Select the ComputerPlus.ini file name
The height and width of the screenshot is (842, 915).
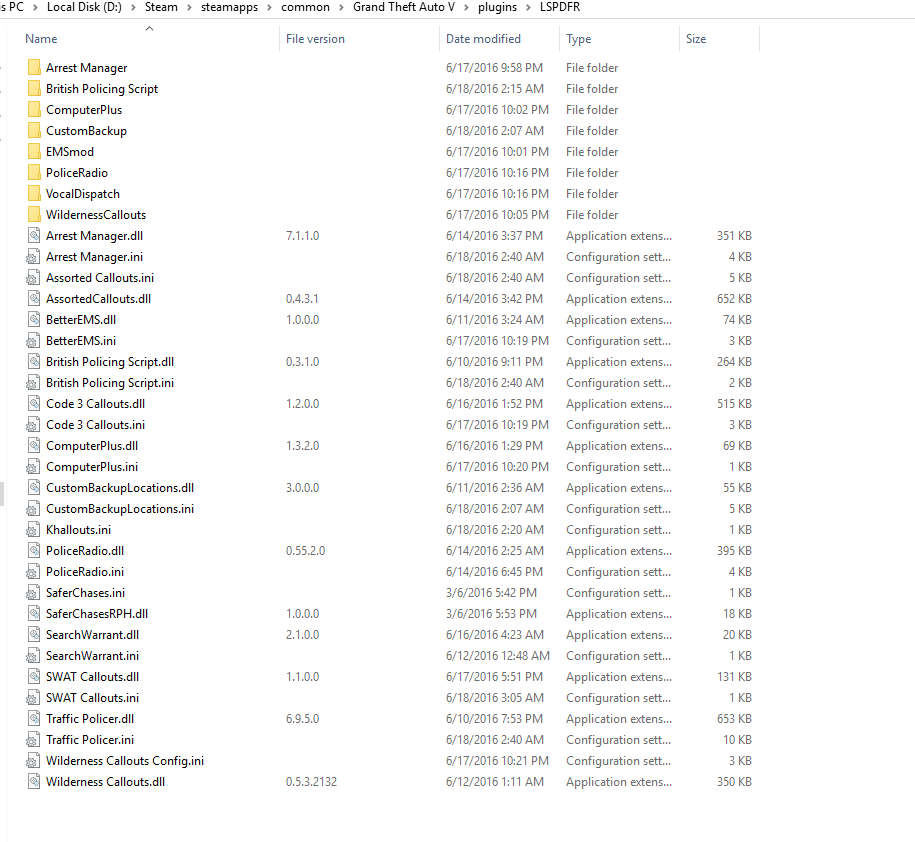click(x=92, y=467)
